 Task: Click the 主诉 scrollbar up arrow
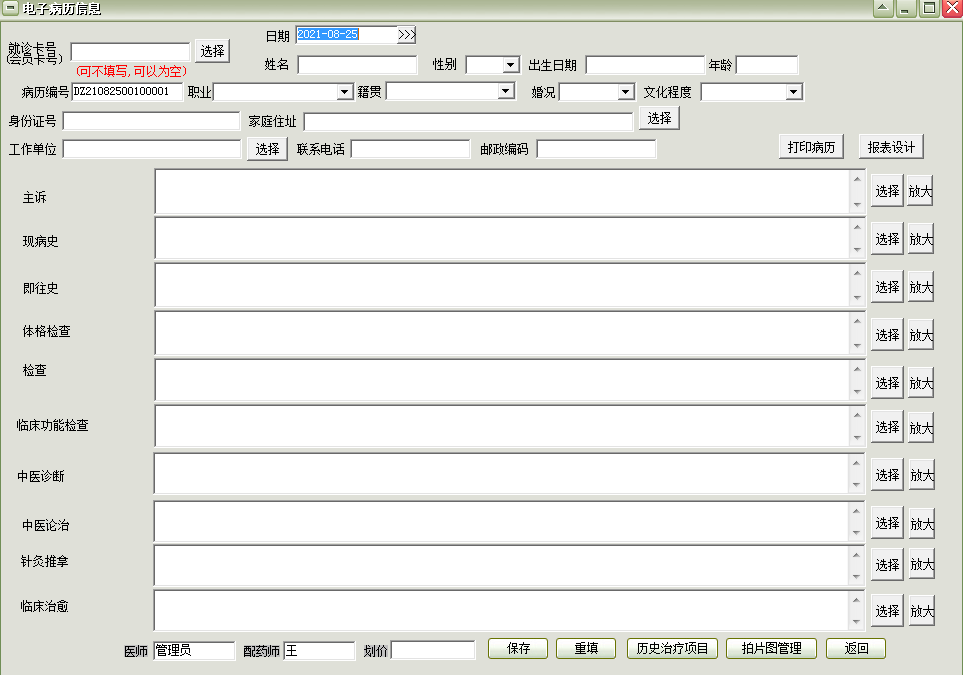[857, 179]
